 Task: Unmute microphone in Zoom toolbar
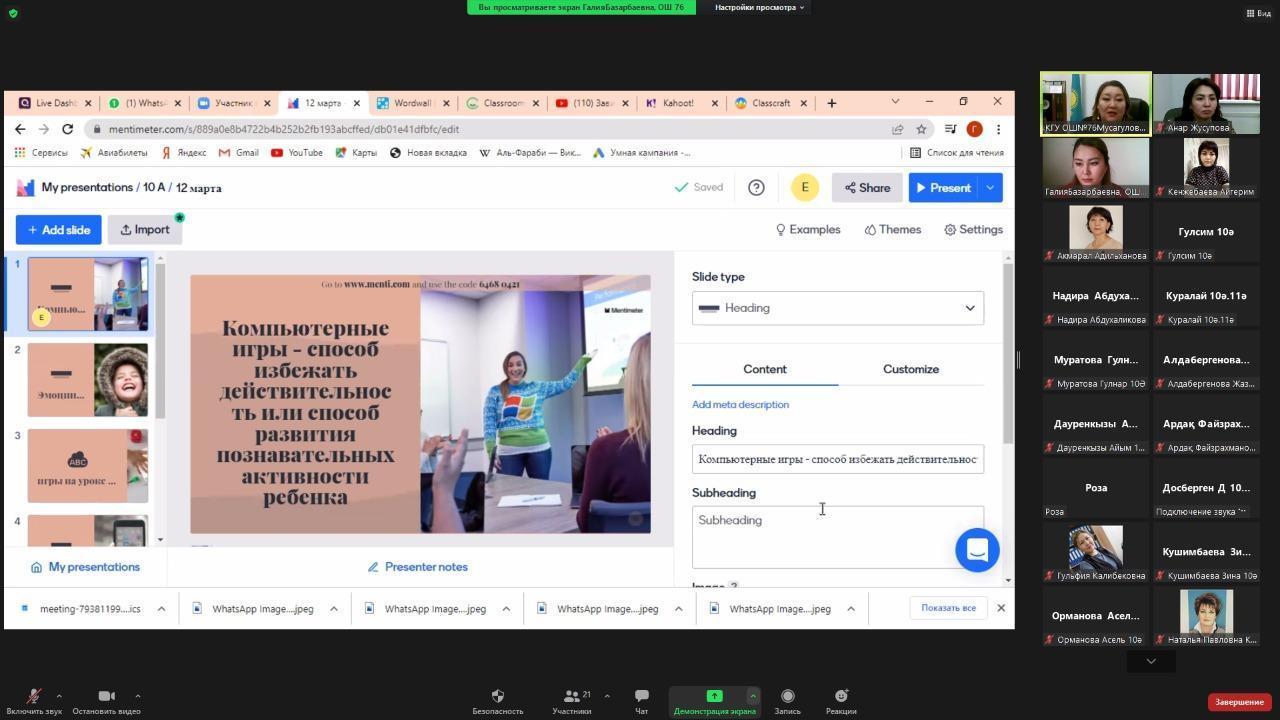pyautogui.click(x=33, y=696)
